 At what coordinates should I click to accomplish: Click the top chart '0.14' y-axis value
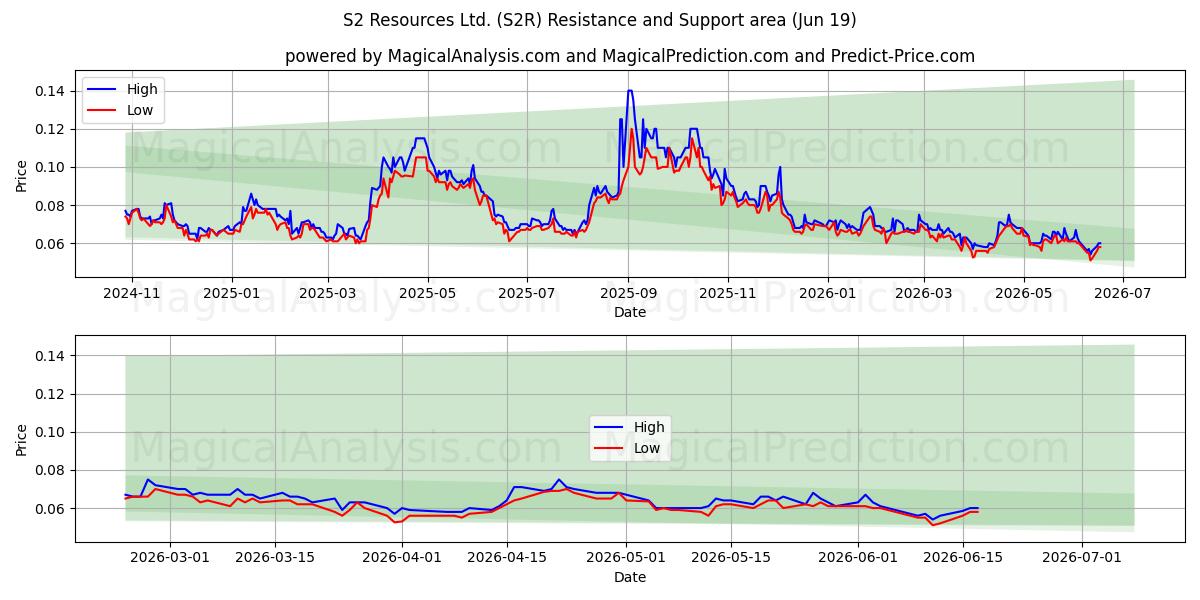pyautogui.click(x=51, y=91)
